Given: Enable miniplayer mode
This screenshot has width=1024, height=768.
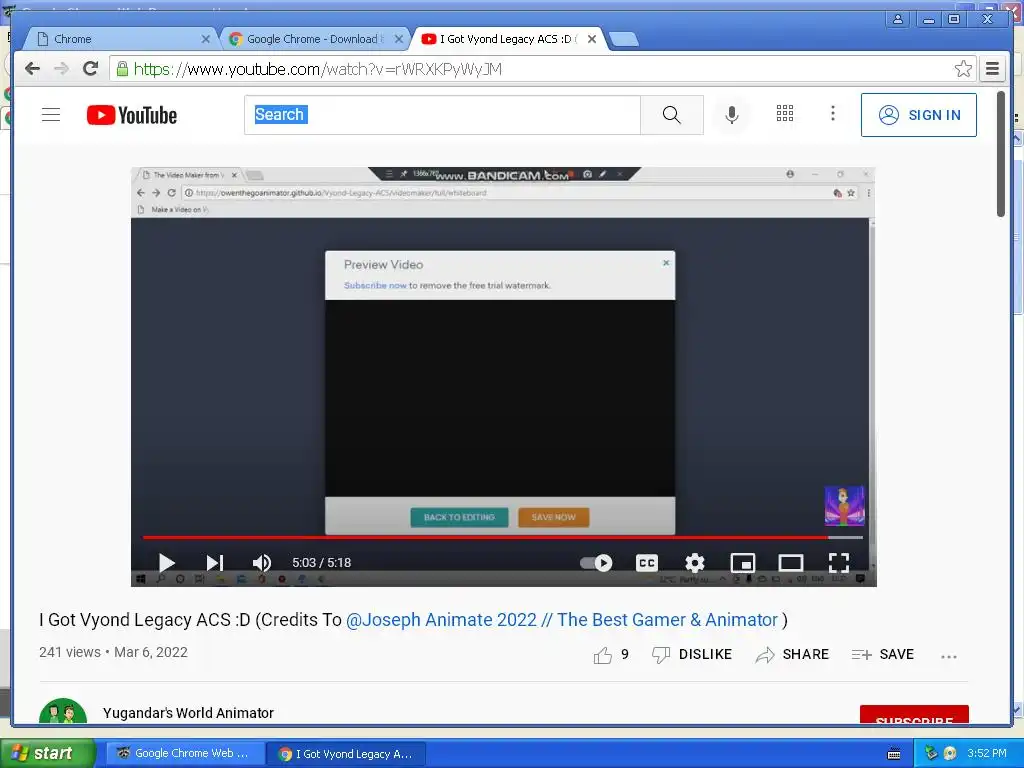Looking at the screenshot, I should (x=743, y=562).
